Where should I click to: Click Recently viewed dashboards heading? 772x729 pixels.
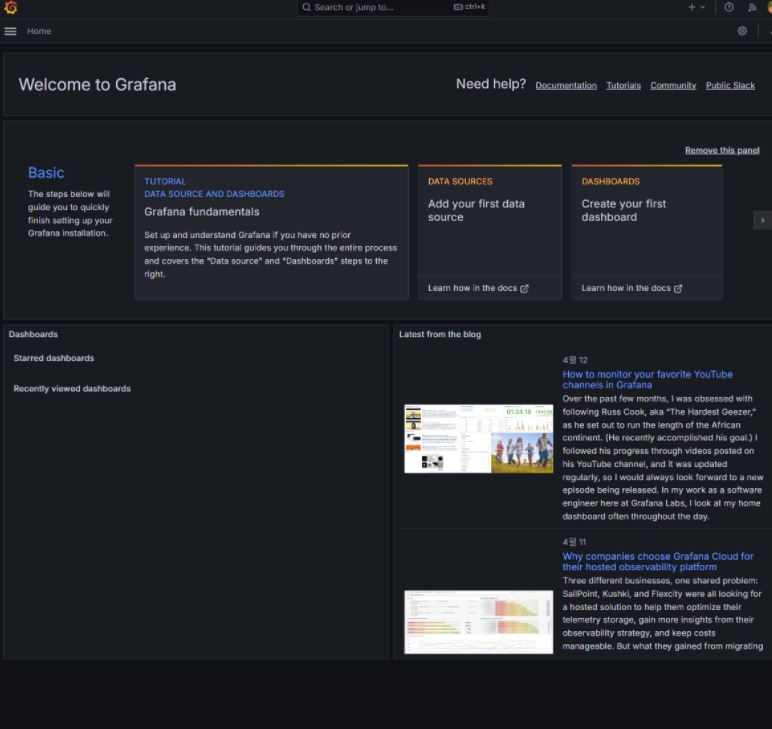click(x=72, y=388)
